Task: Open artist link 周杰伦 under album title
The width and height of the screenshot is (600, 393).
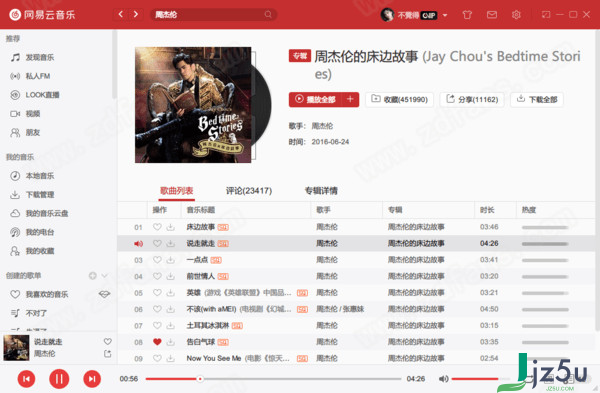Action: point(322,126)
